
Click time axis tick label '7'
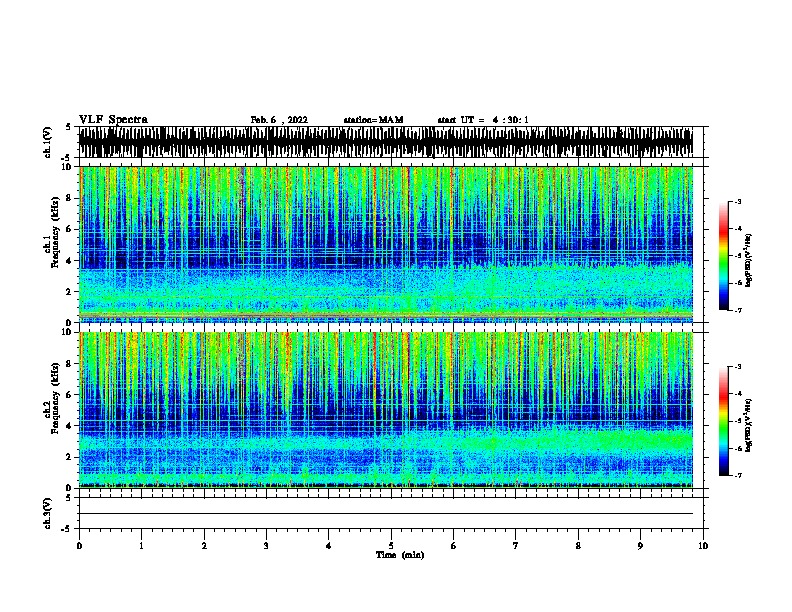point(516,546)
